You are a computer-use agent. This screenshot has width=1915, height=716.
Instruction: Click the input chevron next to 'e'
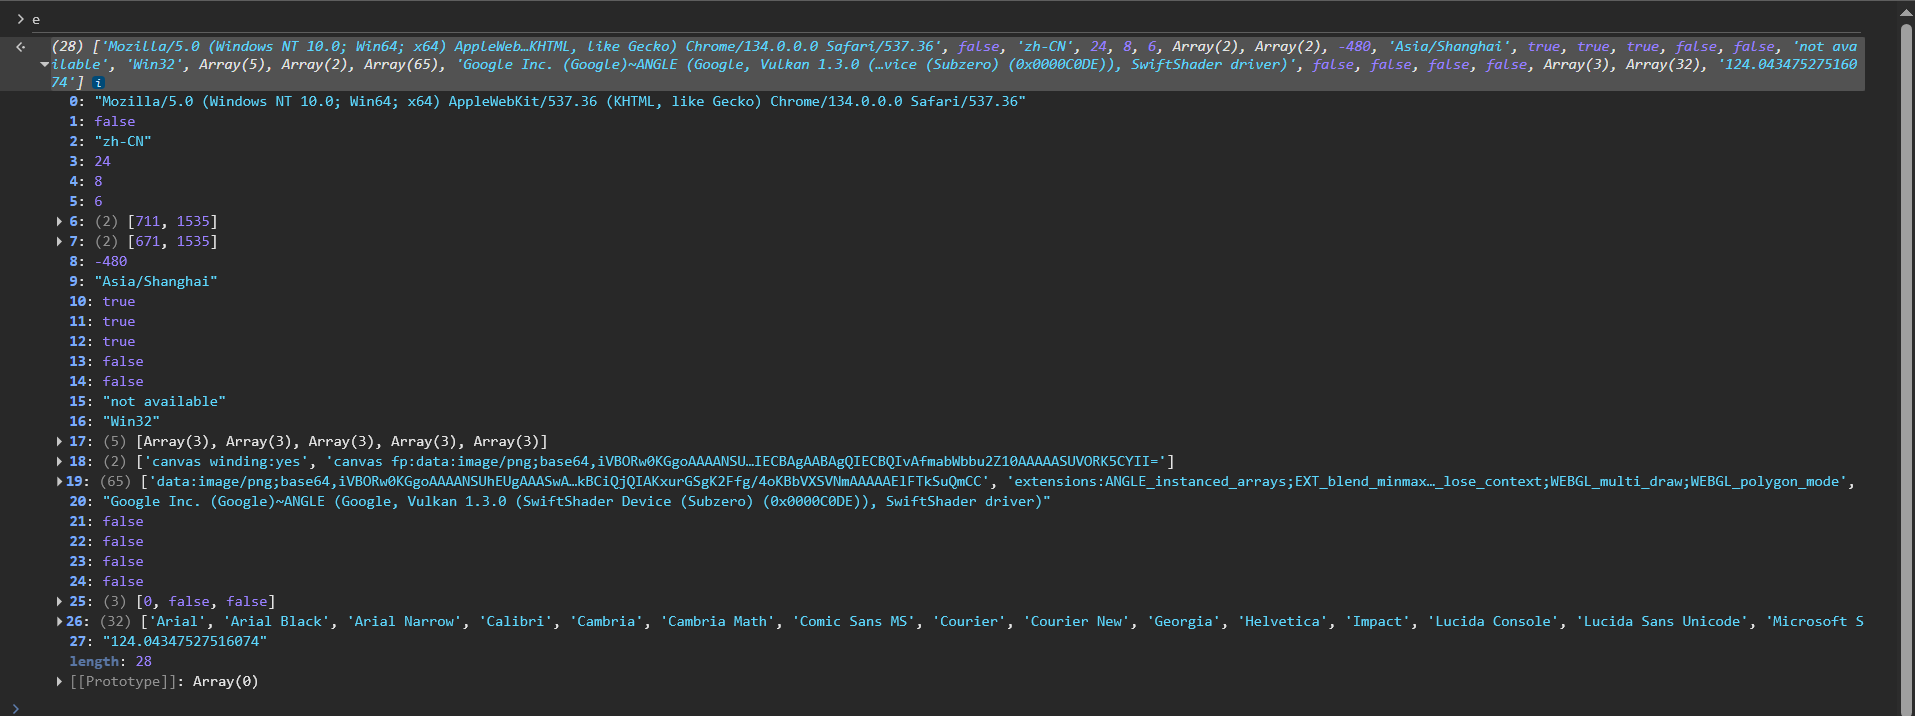tap(20, 19)
